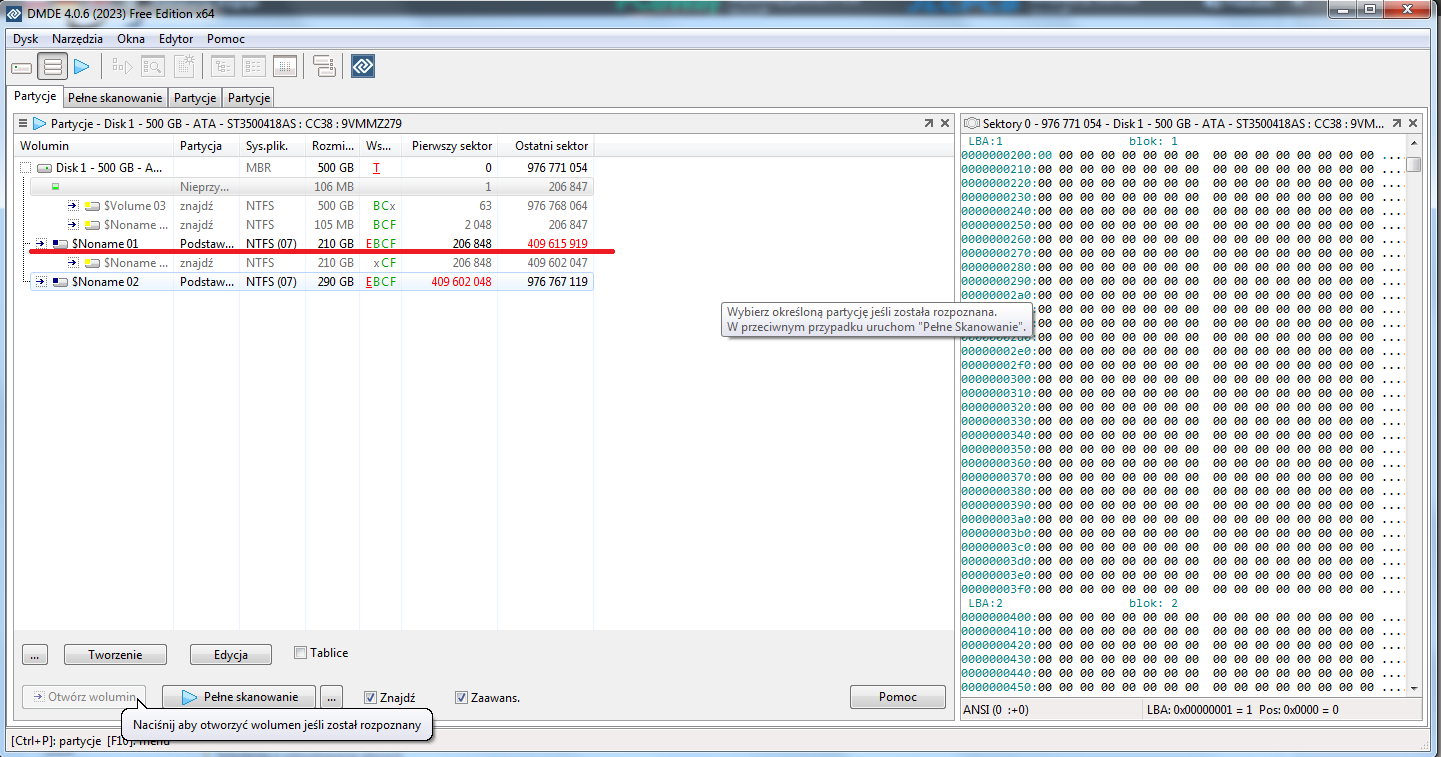Viewport: 1441px width, 757px height.
Task: Click the drive icon beside $Noname 02
Action: (x=60, y=282)
